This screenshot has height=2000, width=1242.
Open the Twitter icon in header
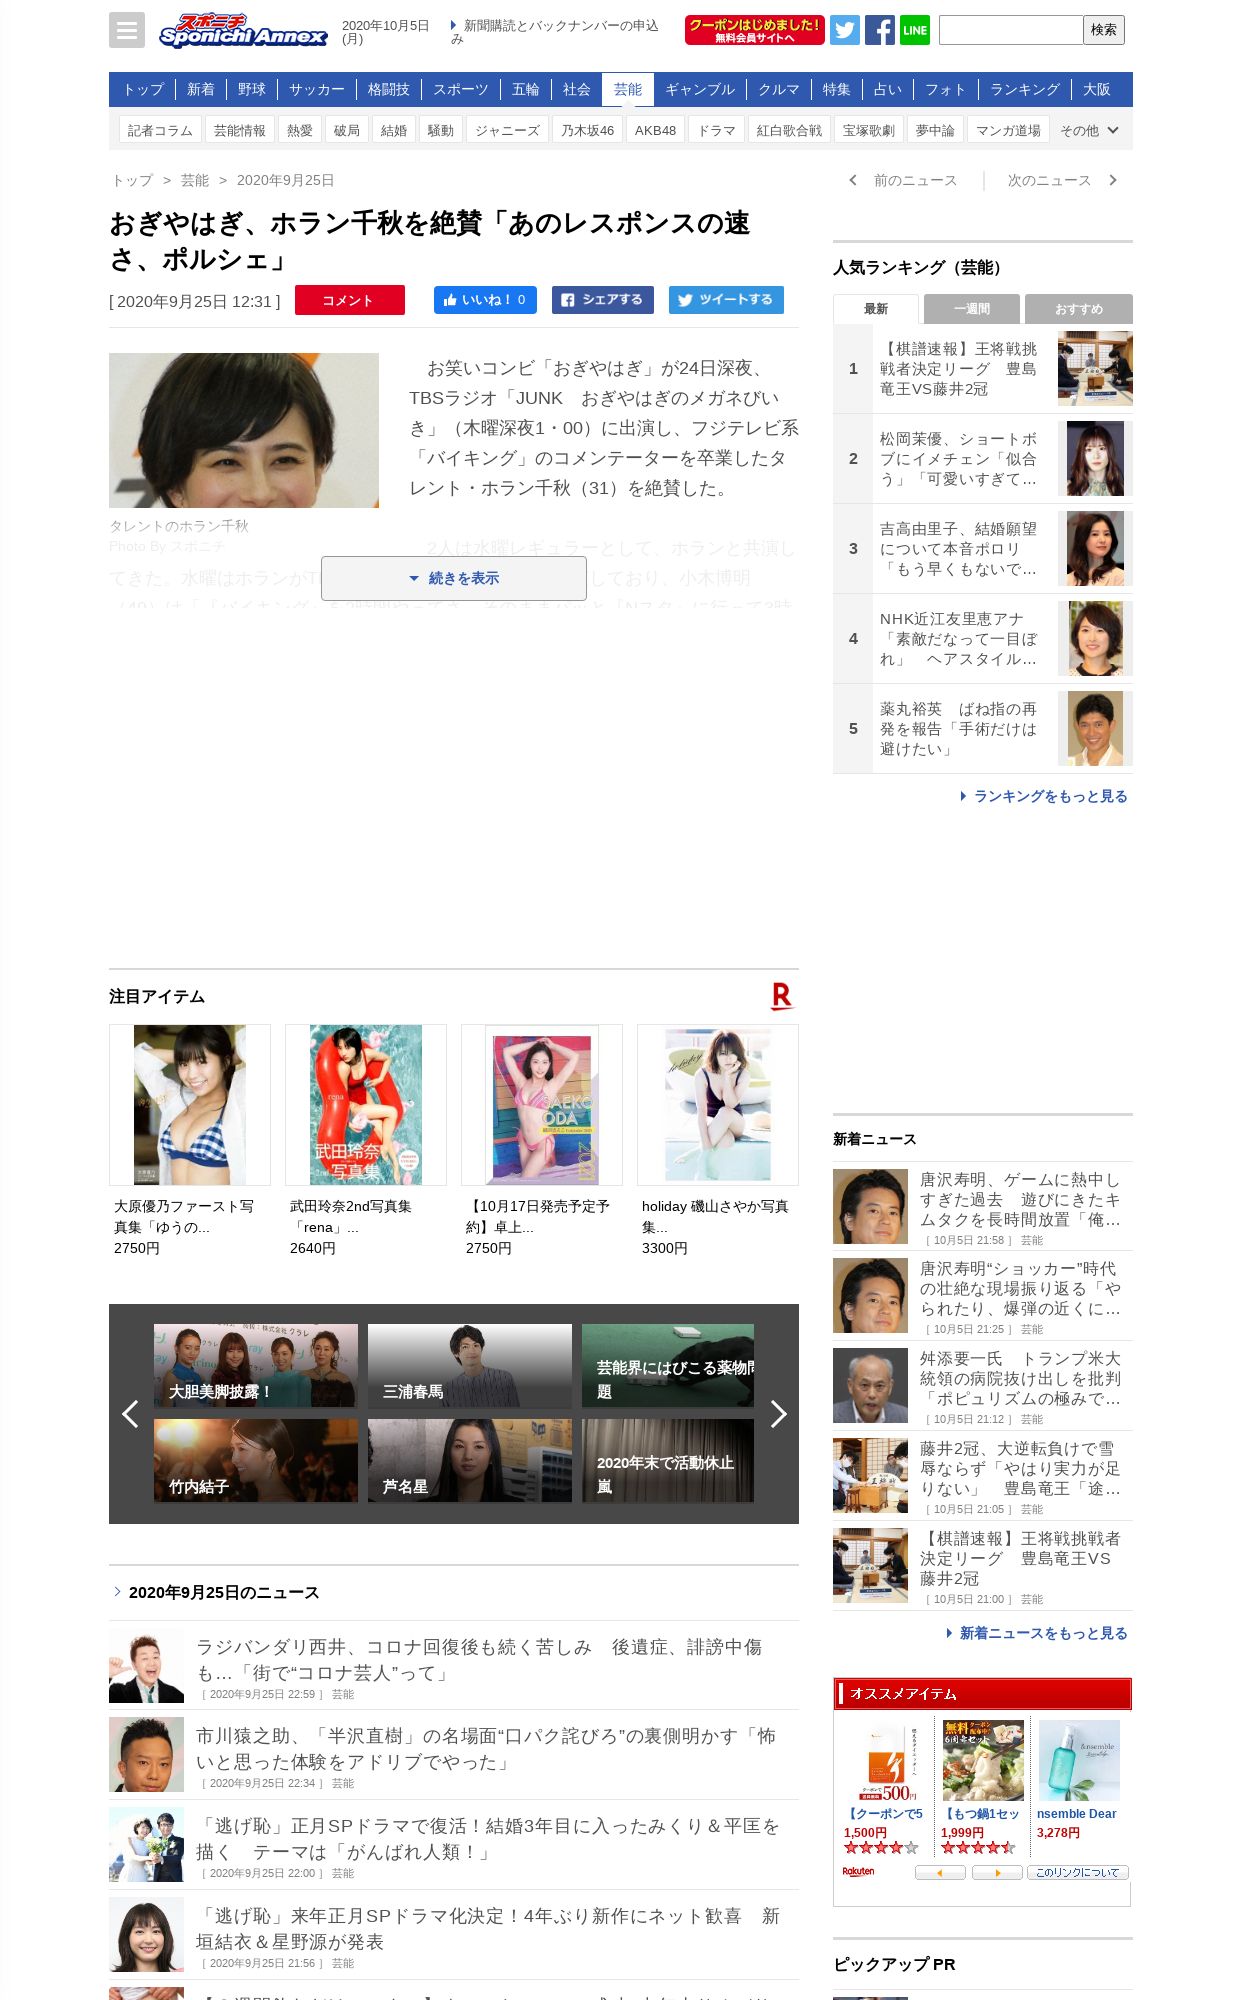point(845,30)
